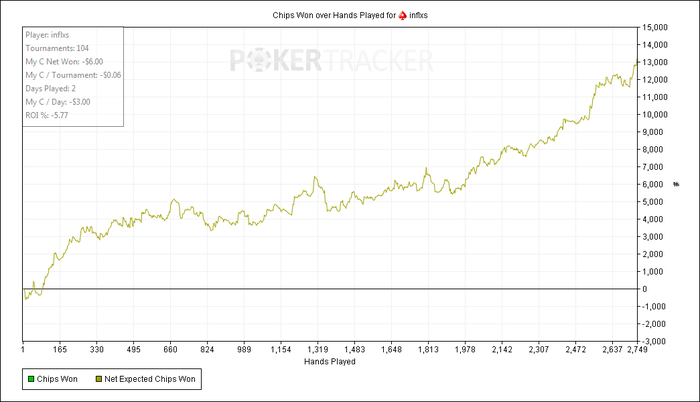Click the My C Net Won stat line
This screenshot has width=700, height=402.
coord(64,62)
